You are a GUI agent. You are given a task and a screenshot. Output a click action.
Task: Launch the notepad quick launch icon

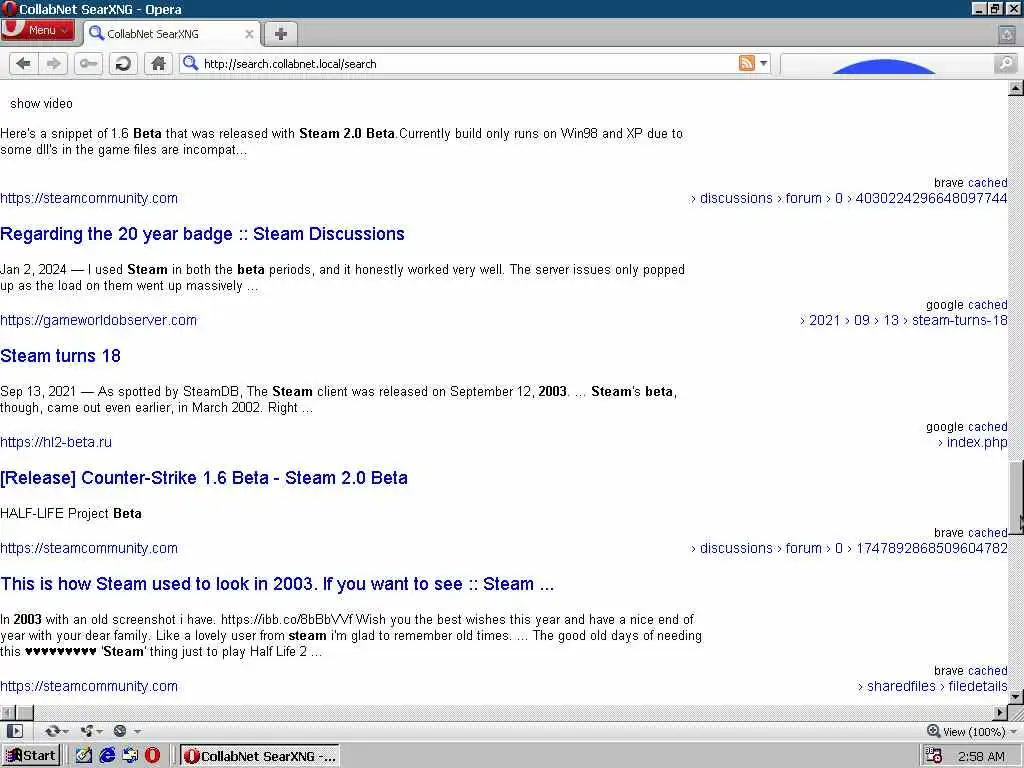pos(84,756)
